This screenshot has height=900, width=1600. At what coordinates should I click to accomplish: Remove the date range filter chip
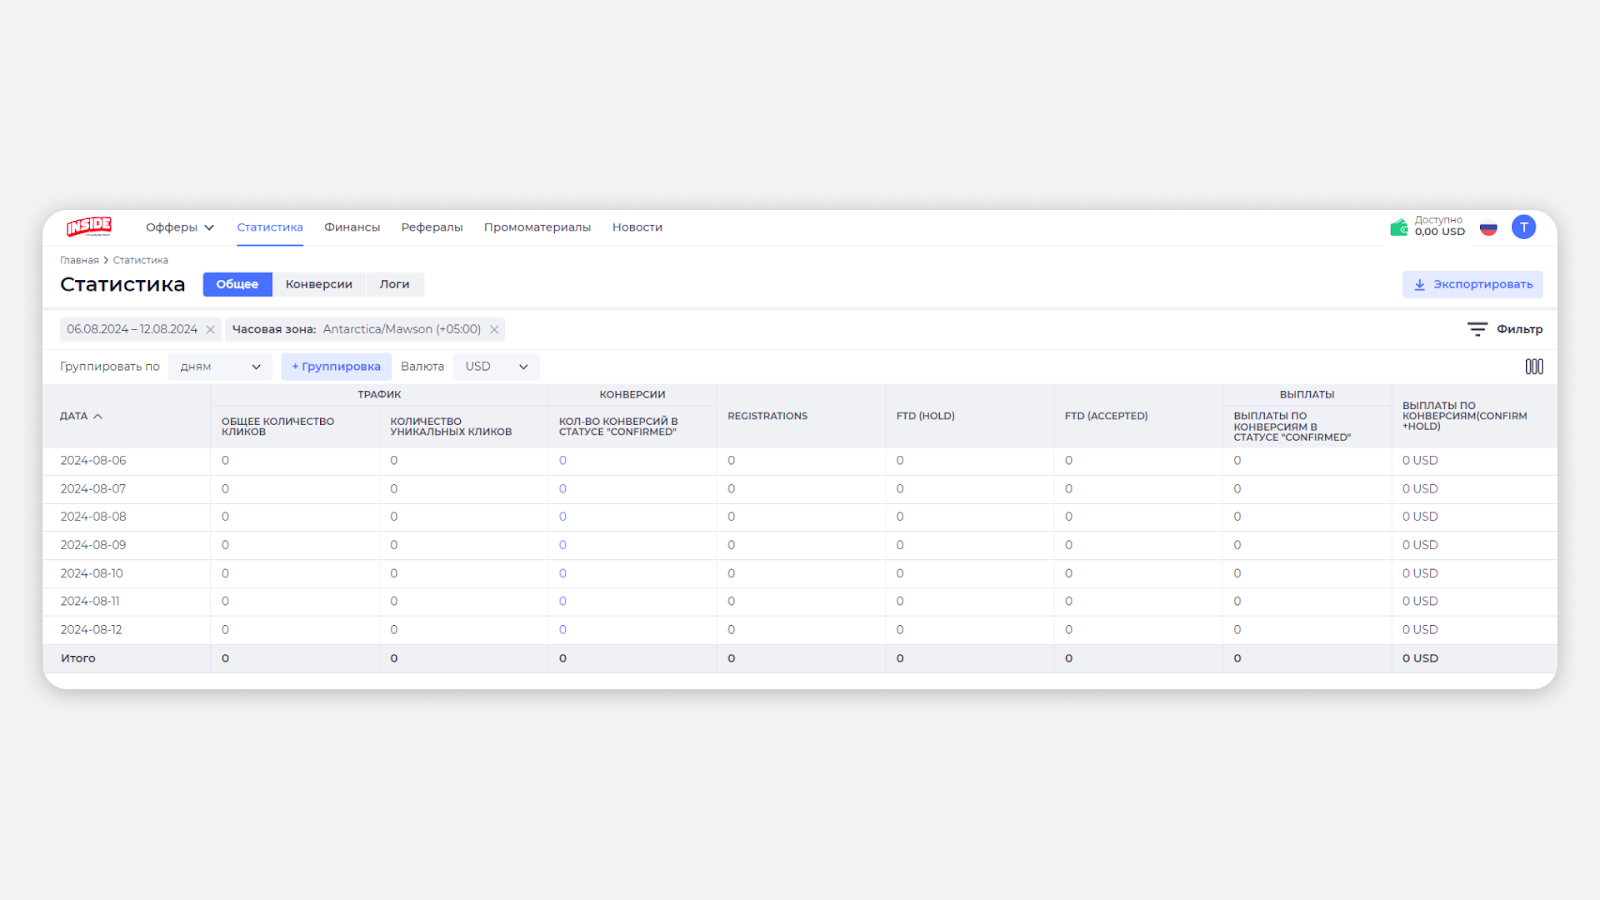tap(210, 330)
